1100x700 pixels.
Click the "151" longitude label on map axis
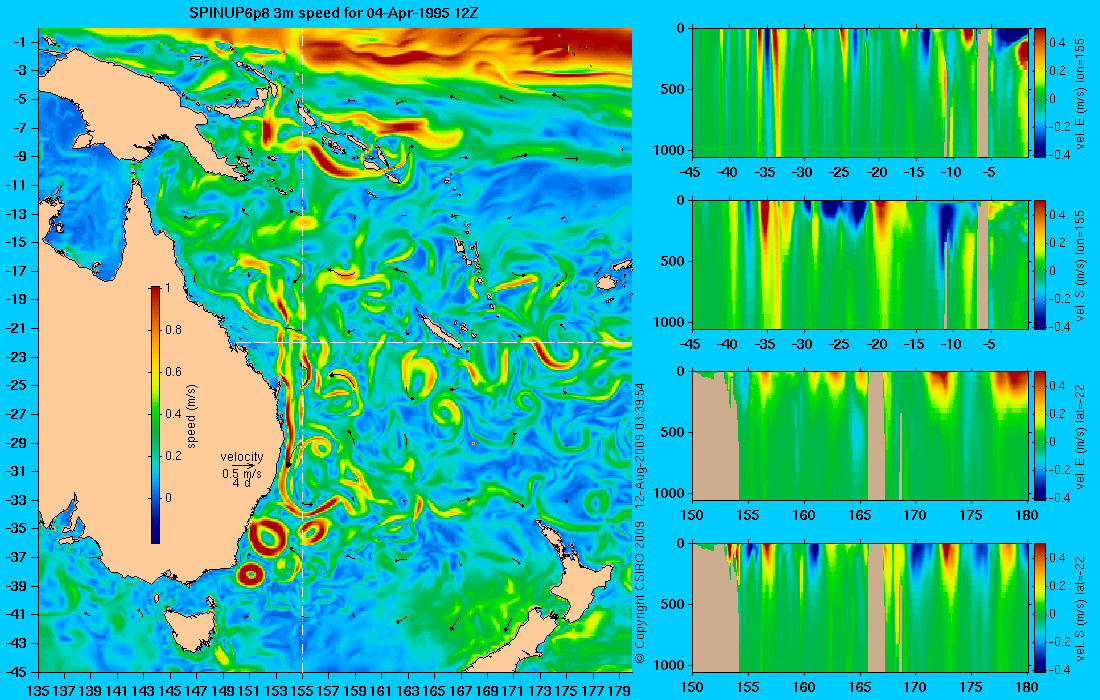[249, 691]
